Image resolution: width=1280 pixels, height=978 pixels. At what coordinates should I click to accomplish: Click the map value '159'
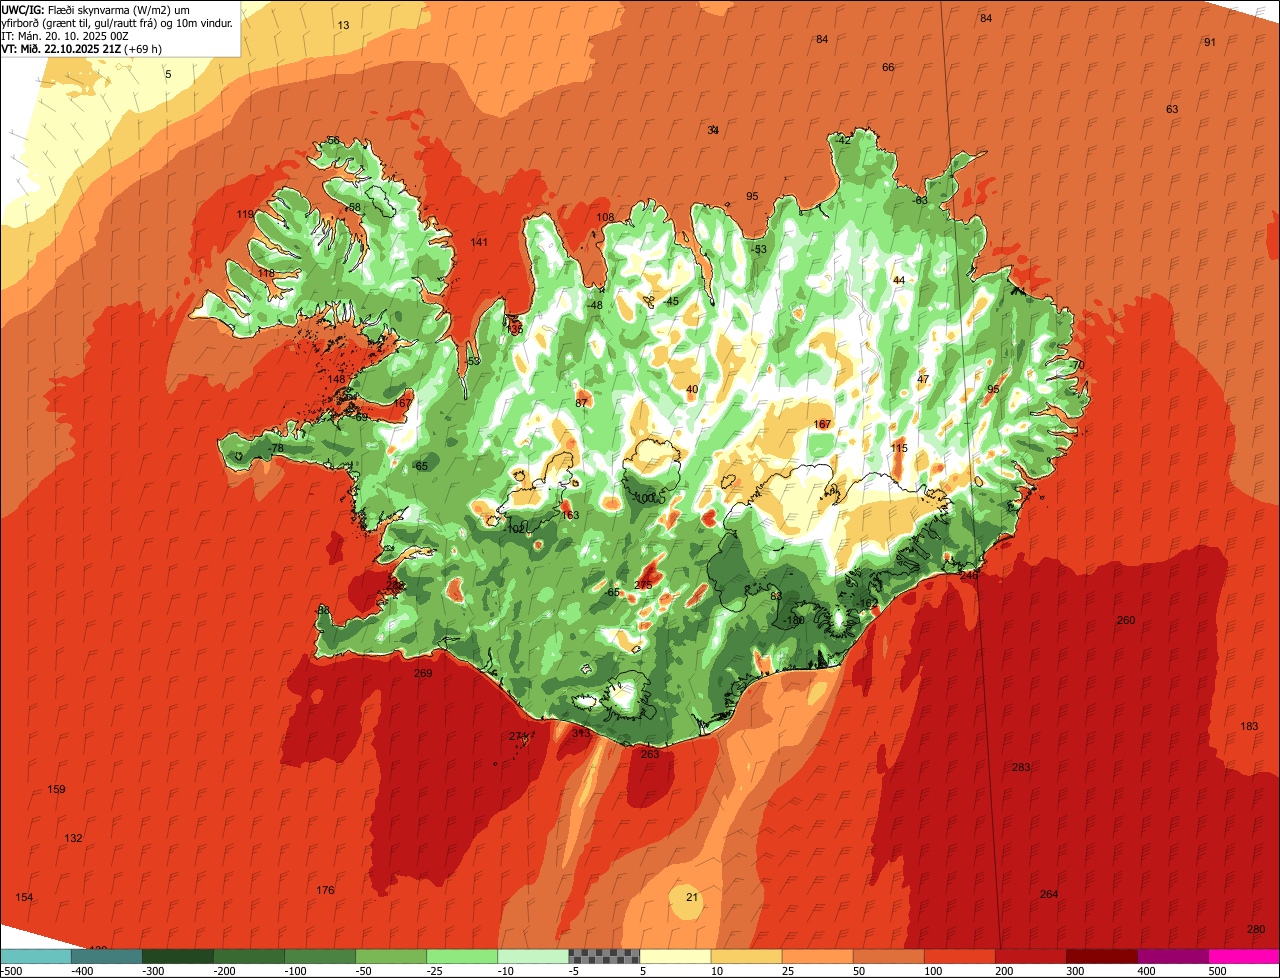(x=57, y=790)
